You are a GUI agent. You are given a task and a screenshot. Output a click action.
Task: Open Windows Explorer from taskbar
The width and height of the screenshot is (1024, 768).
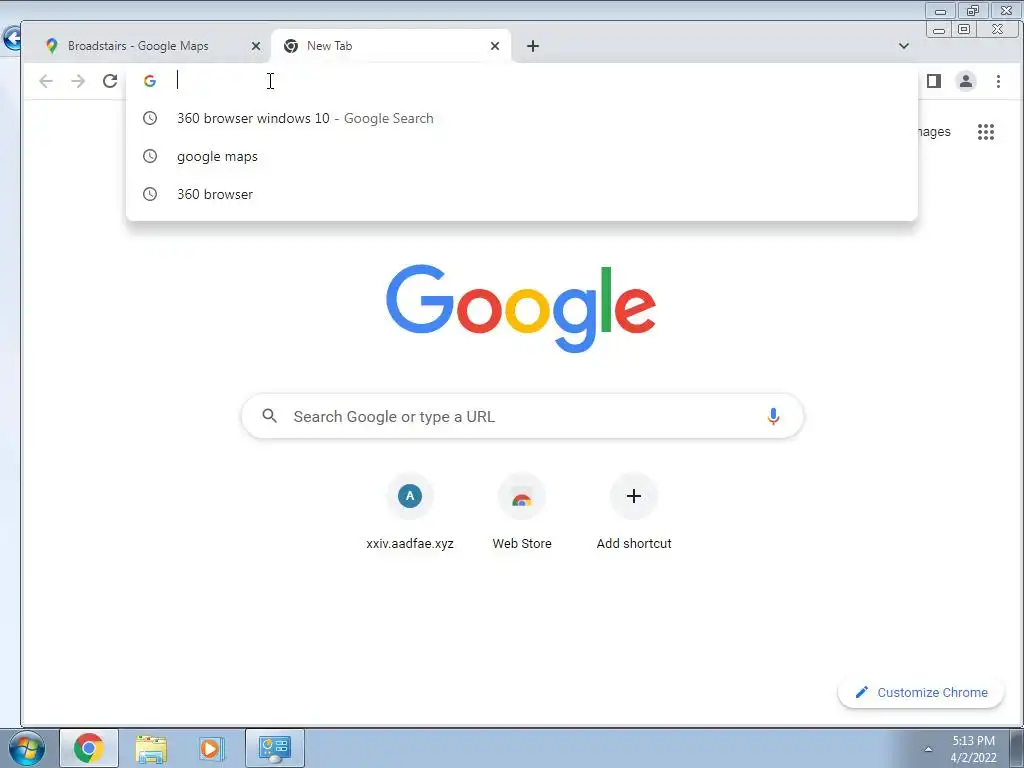point(151,748)
